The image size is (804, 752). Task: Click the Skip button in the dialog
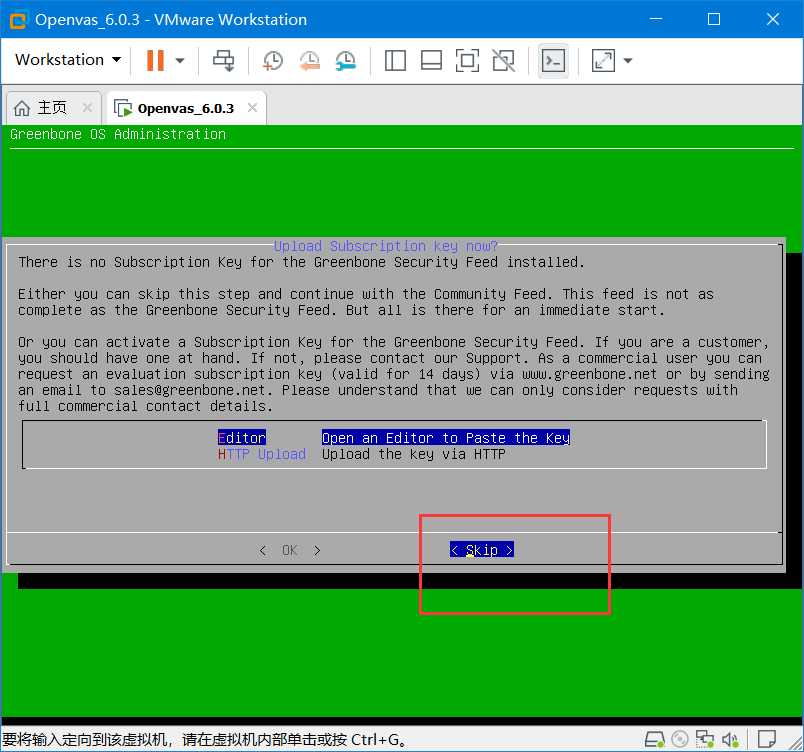[481, 550]
